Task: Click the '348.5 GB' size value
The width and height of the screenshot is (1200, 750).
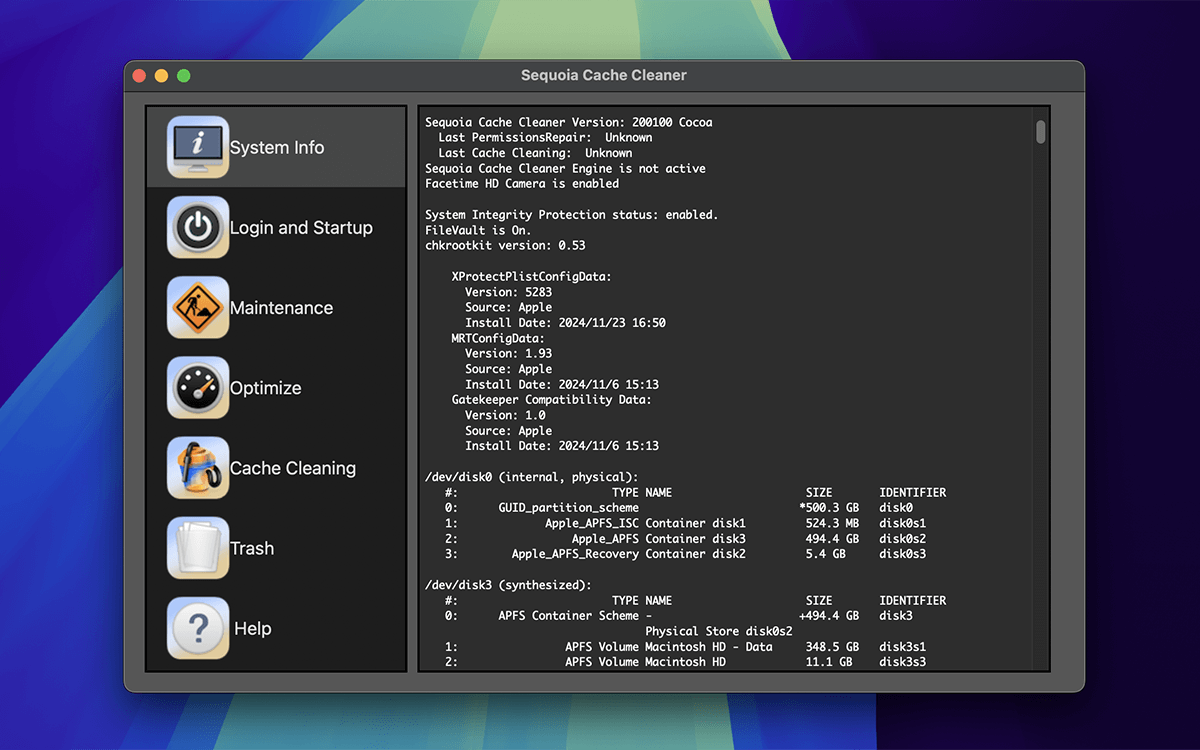Action: 832,647
